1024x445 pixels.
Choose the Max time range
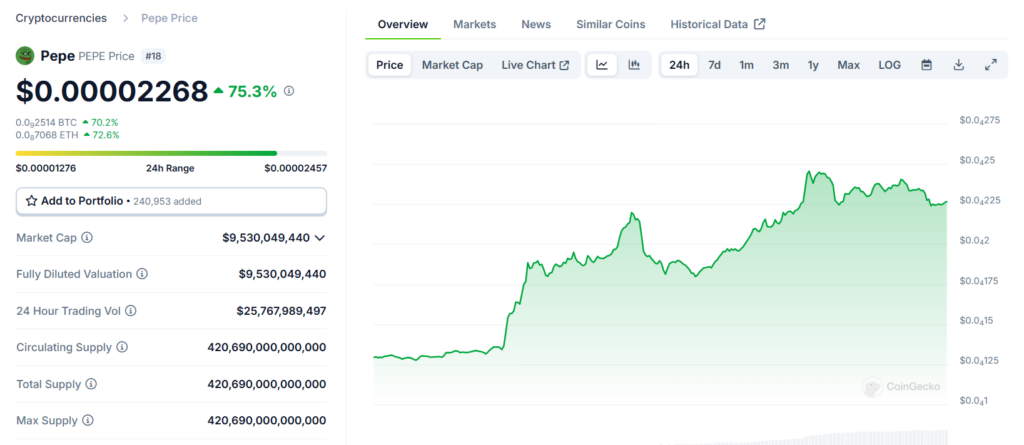(848, 65)
